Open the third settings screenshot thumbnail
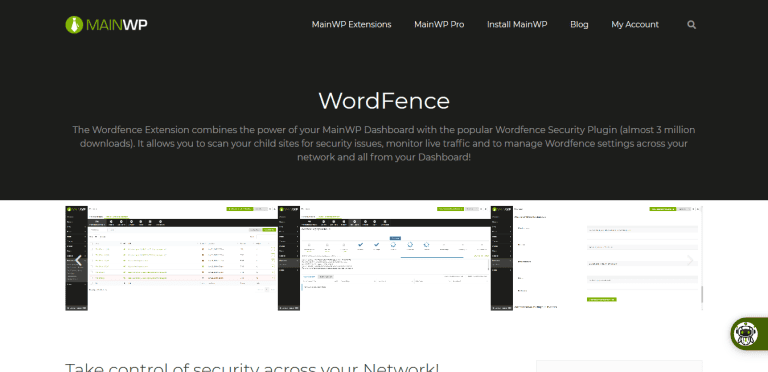Screen dimensions: 768x372 [596, 258]
